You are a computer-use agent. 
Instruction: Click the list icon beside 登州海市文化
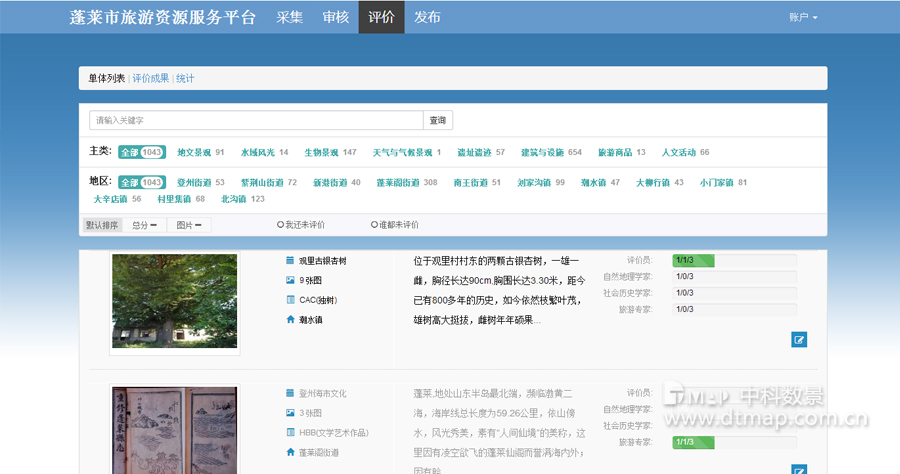290,393
